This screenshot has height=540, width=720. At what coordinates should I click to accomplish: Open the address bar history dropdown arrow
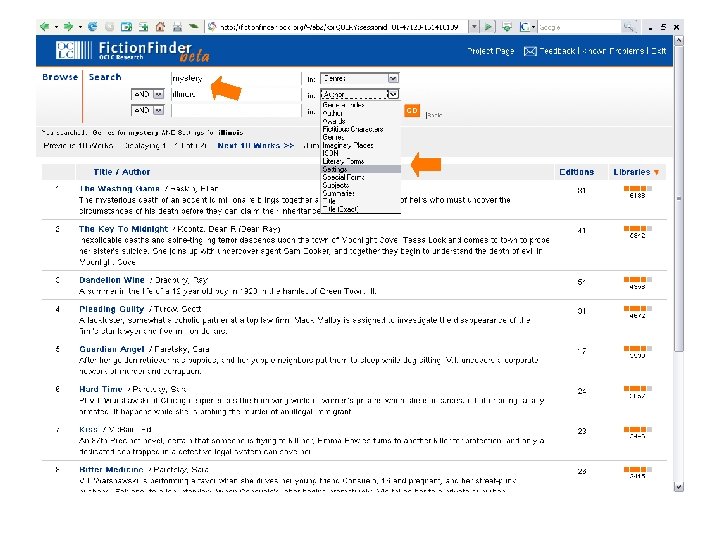(474, 27)
